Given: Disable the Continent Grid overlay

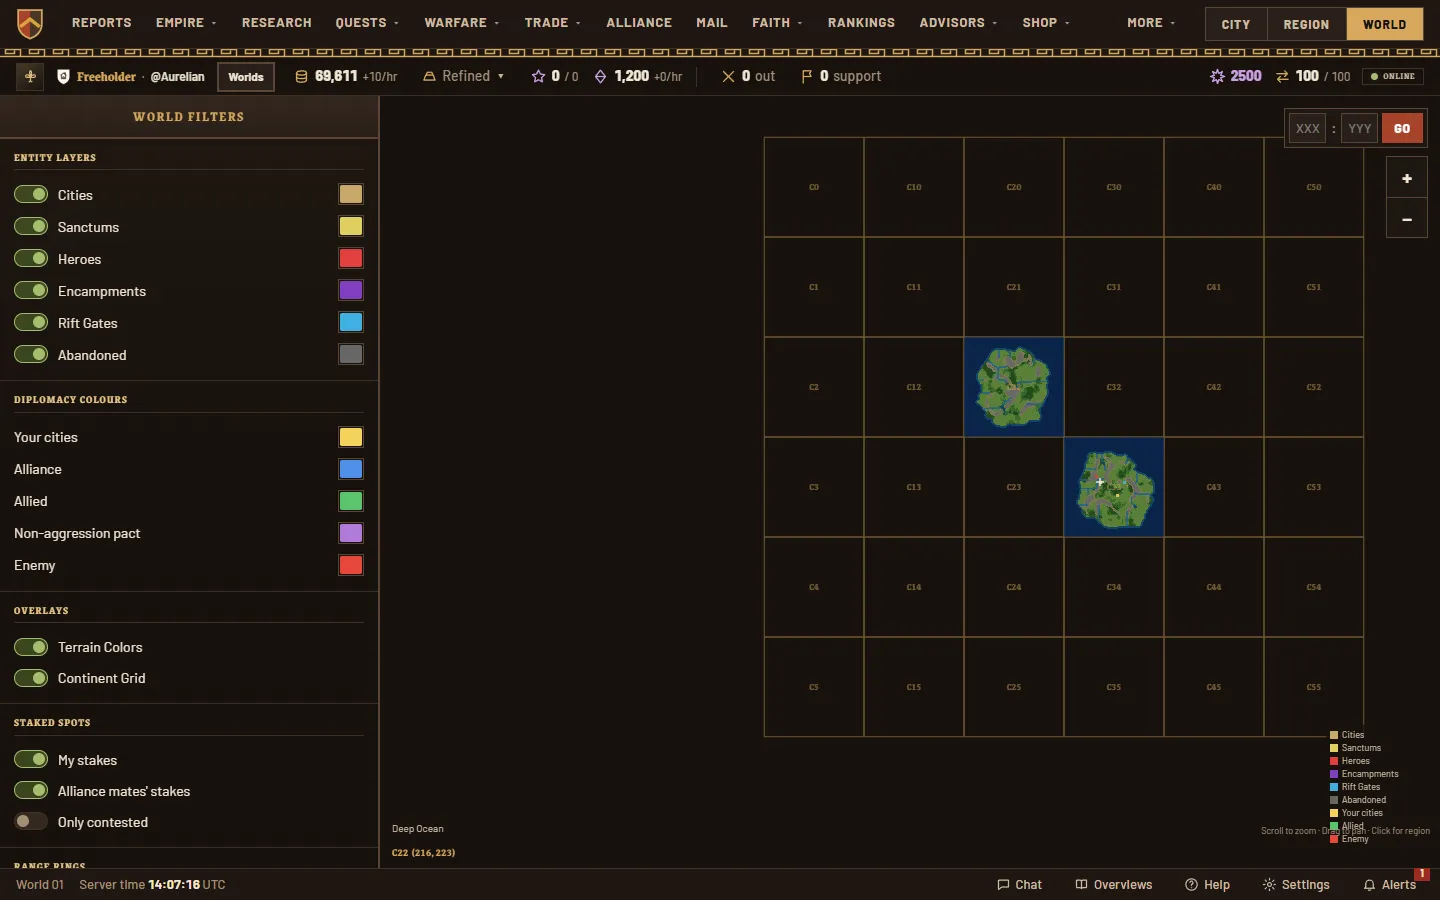Looking at the screenshot, I should (x=31, y=677).
